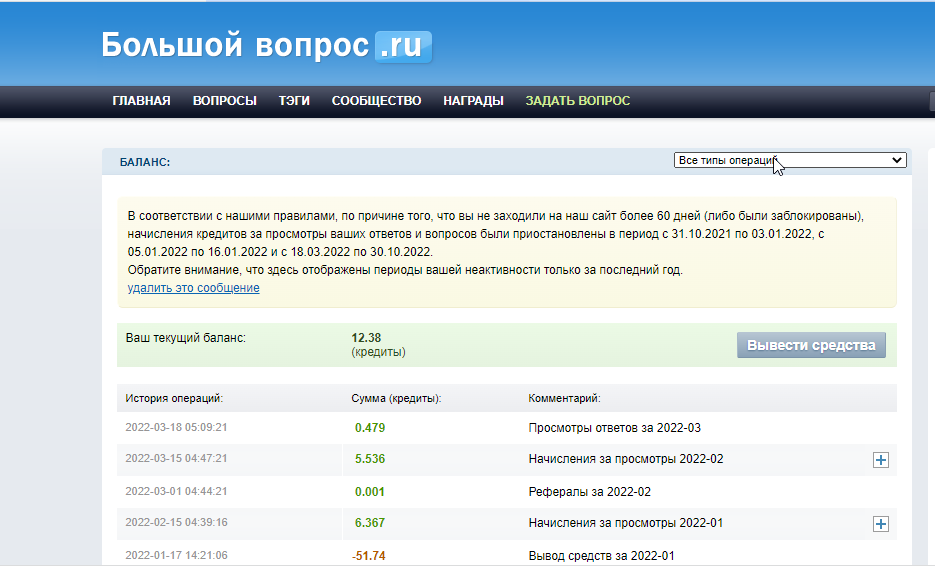Click the amount 6.367
935x566 pixels.
coord(370,522)
